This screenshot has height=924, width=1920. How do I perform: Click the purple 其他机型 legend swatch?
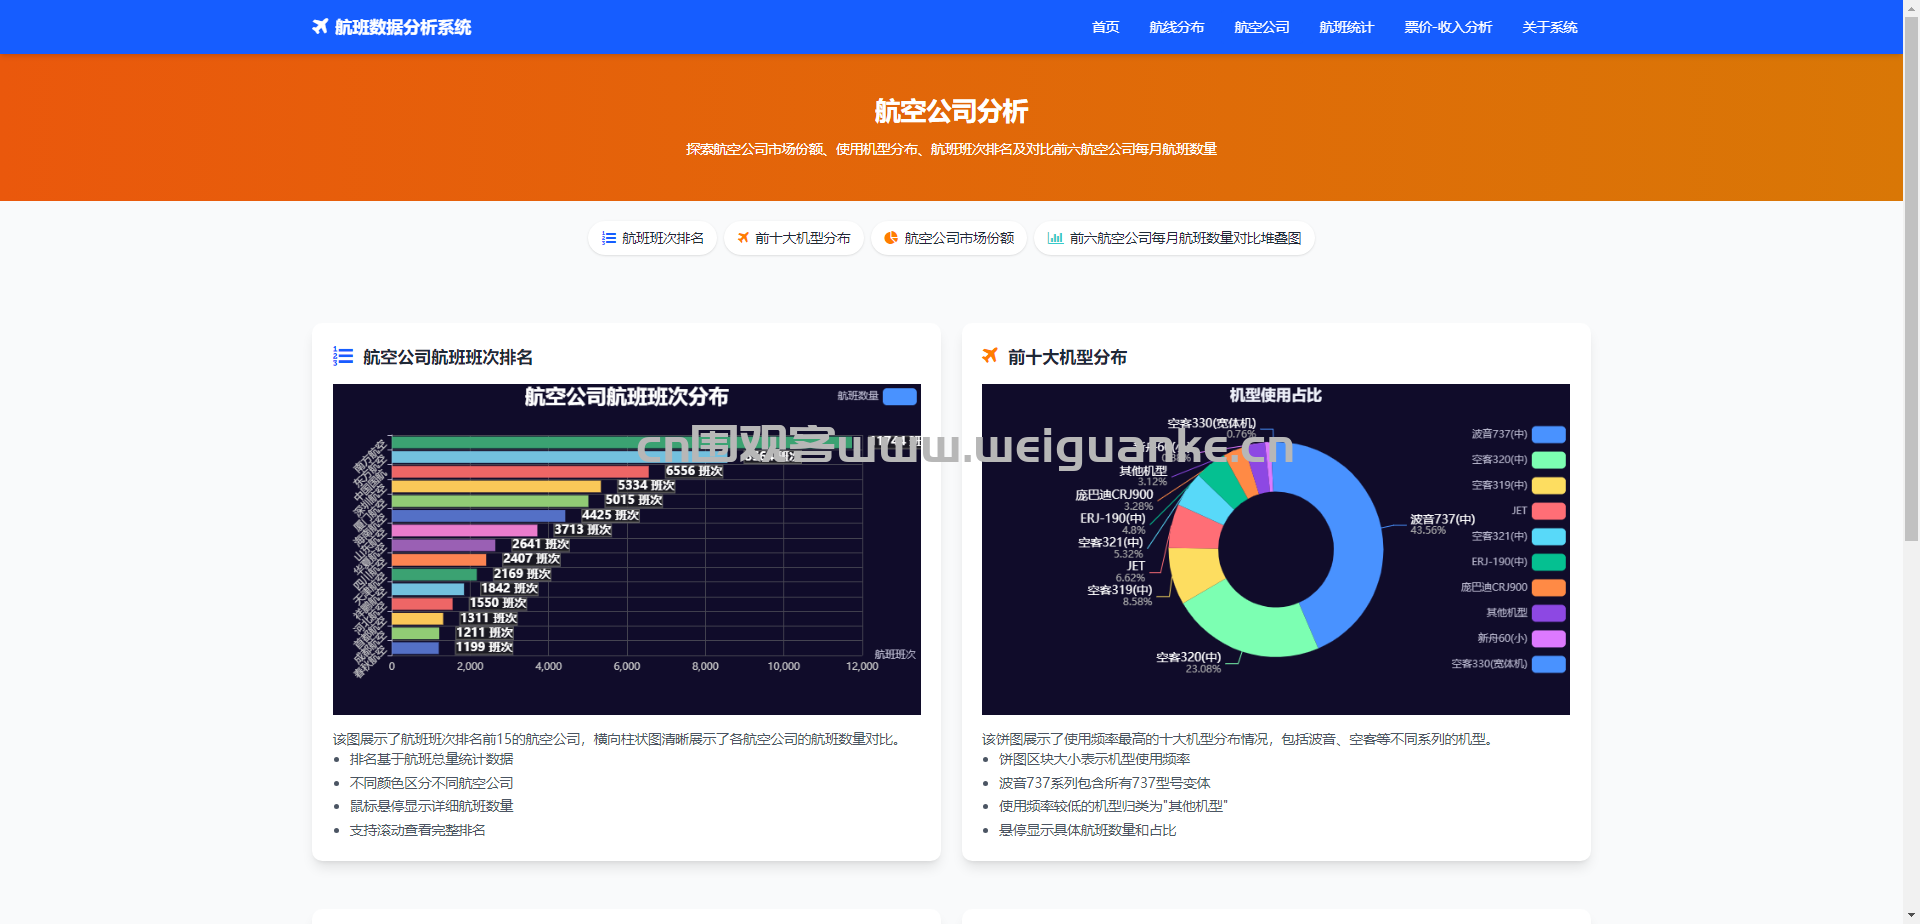[x=1548, y=613]
